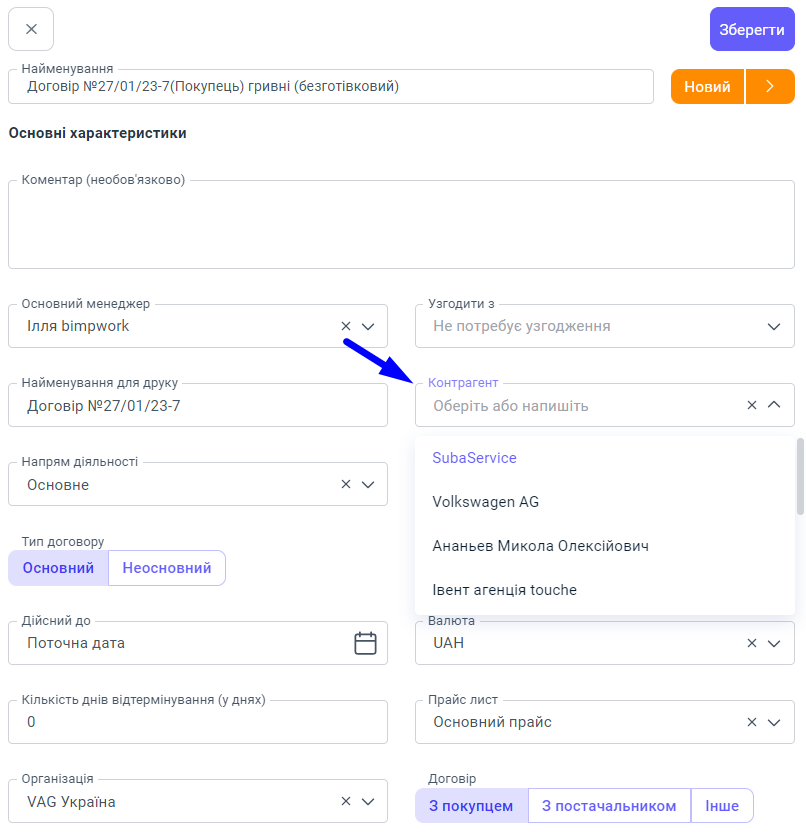The width and height of the screenshot is (806, 834).
Task: Pick Івент агенція touche option
Action: tap(504, 590)
